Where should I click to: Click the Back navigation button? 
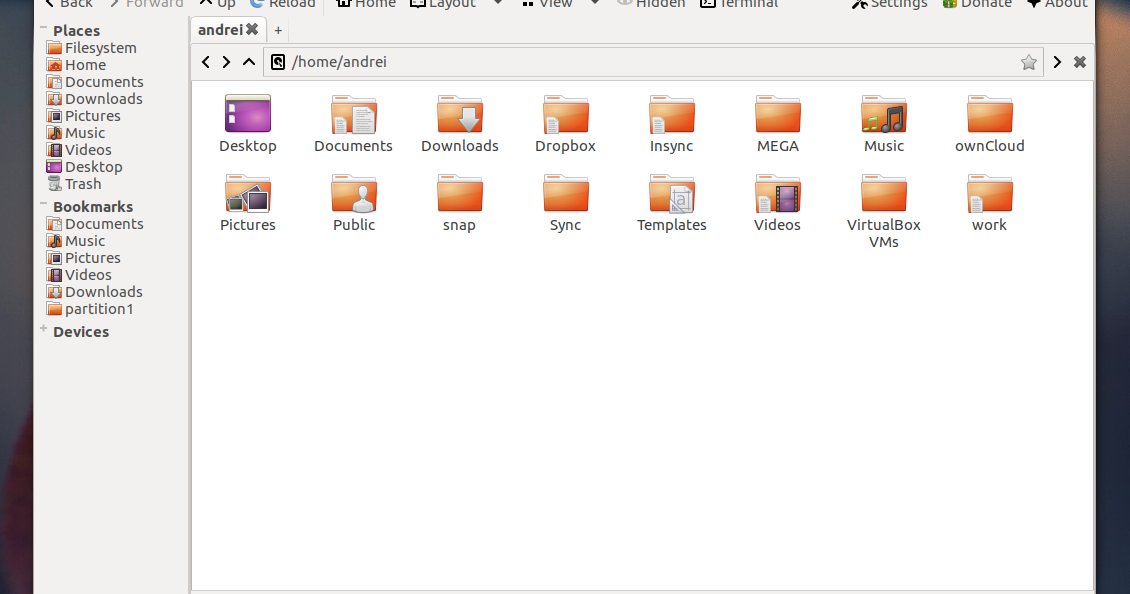(68, 4)
